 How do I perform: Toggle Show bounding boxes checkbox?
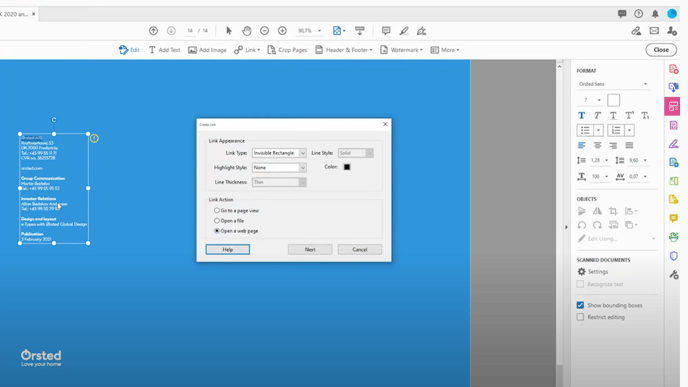[580, 305]
